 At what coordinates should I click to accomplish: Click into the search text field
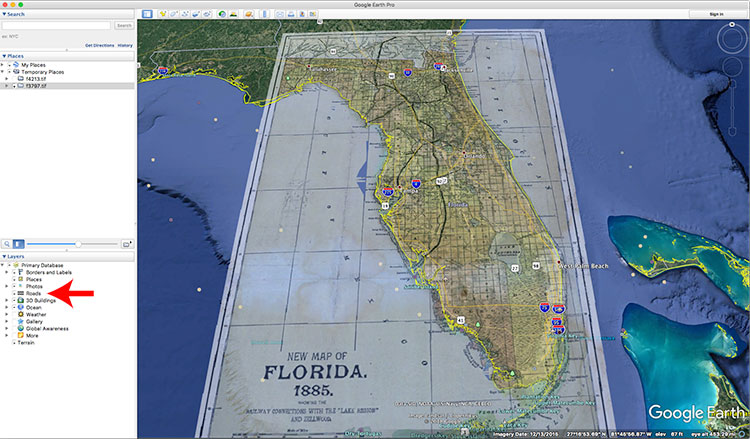click(56, 25)
